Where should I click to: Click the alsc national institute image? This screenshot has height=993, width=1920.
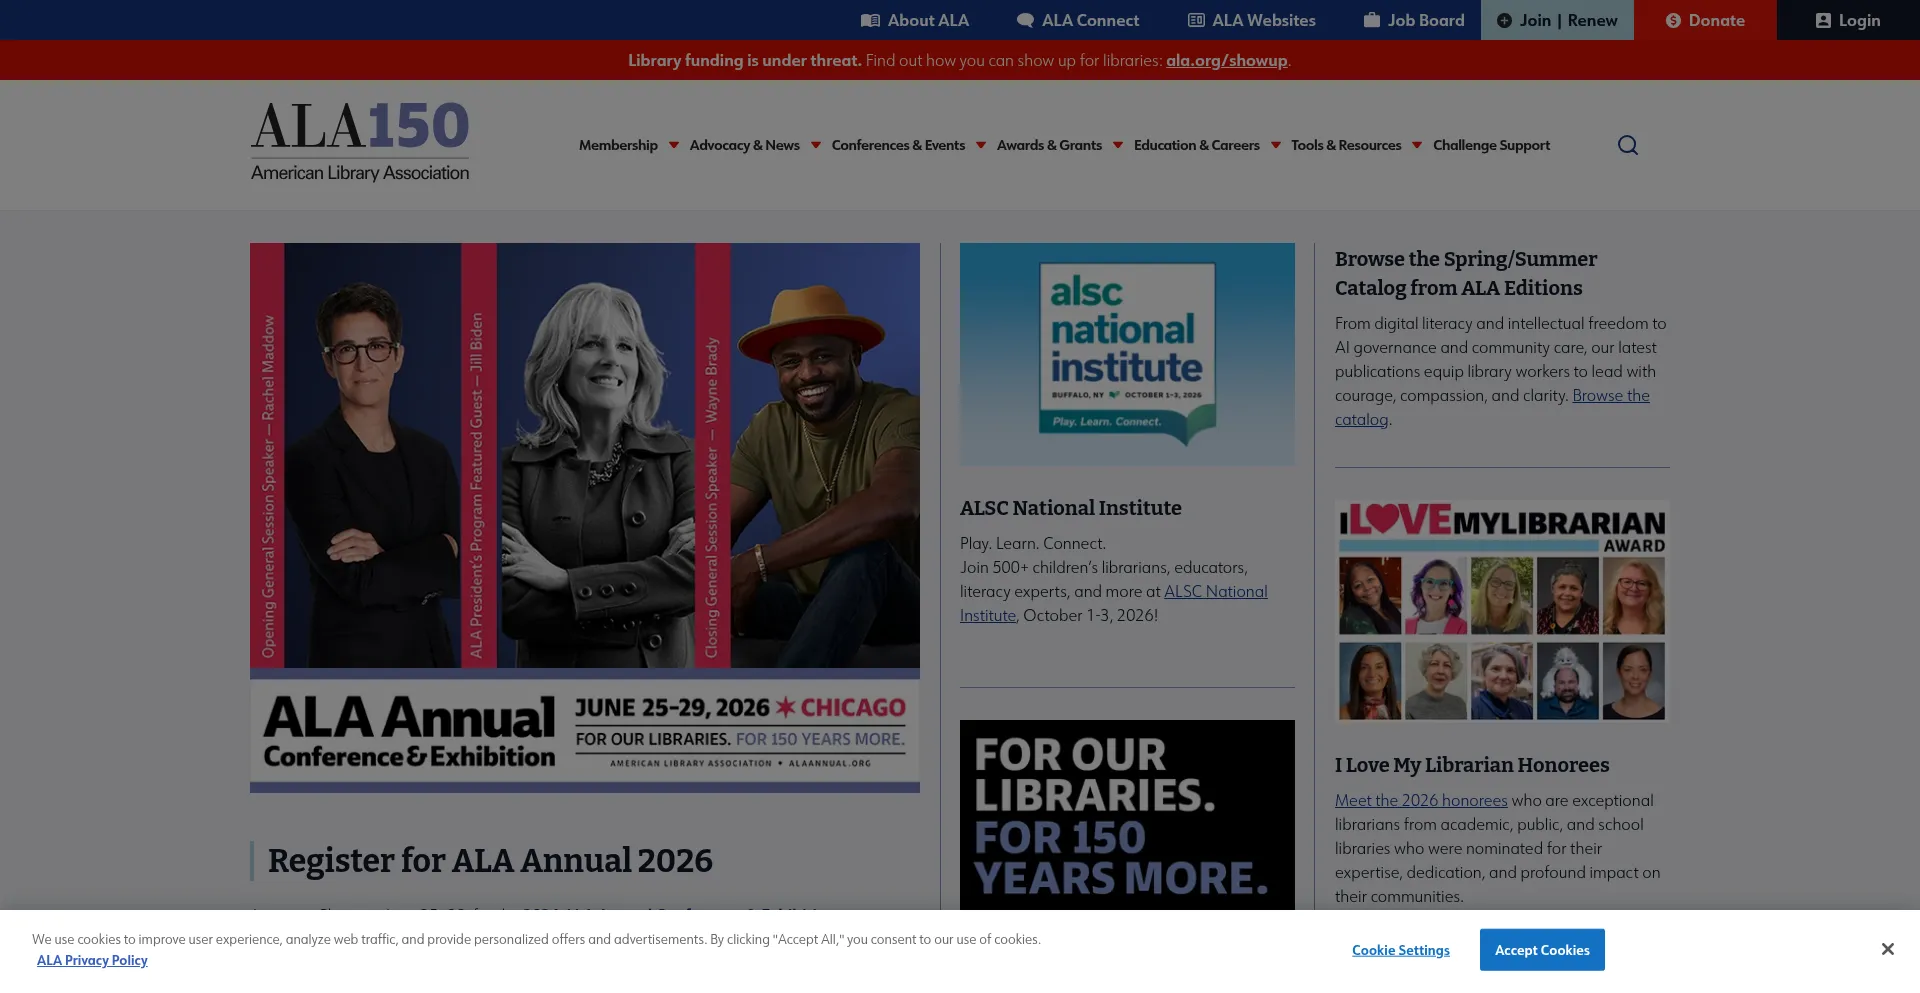[x=1127, y=354]
